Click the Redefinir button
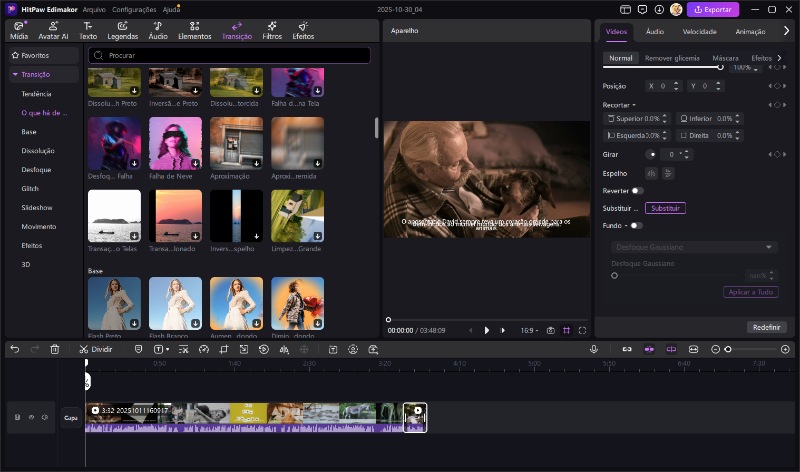 point(766,327)
